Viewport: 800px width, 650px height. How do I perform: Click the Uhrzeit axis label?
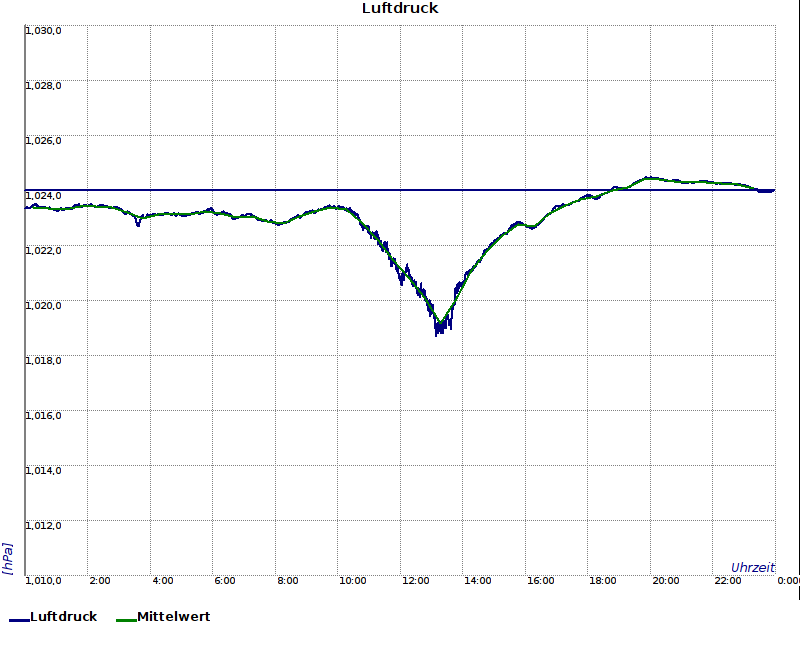click(x=753, y=567)
